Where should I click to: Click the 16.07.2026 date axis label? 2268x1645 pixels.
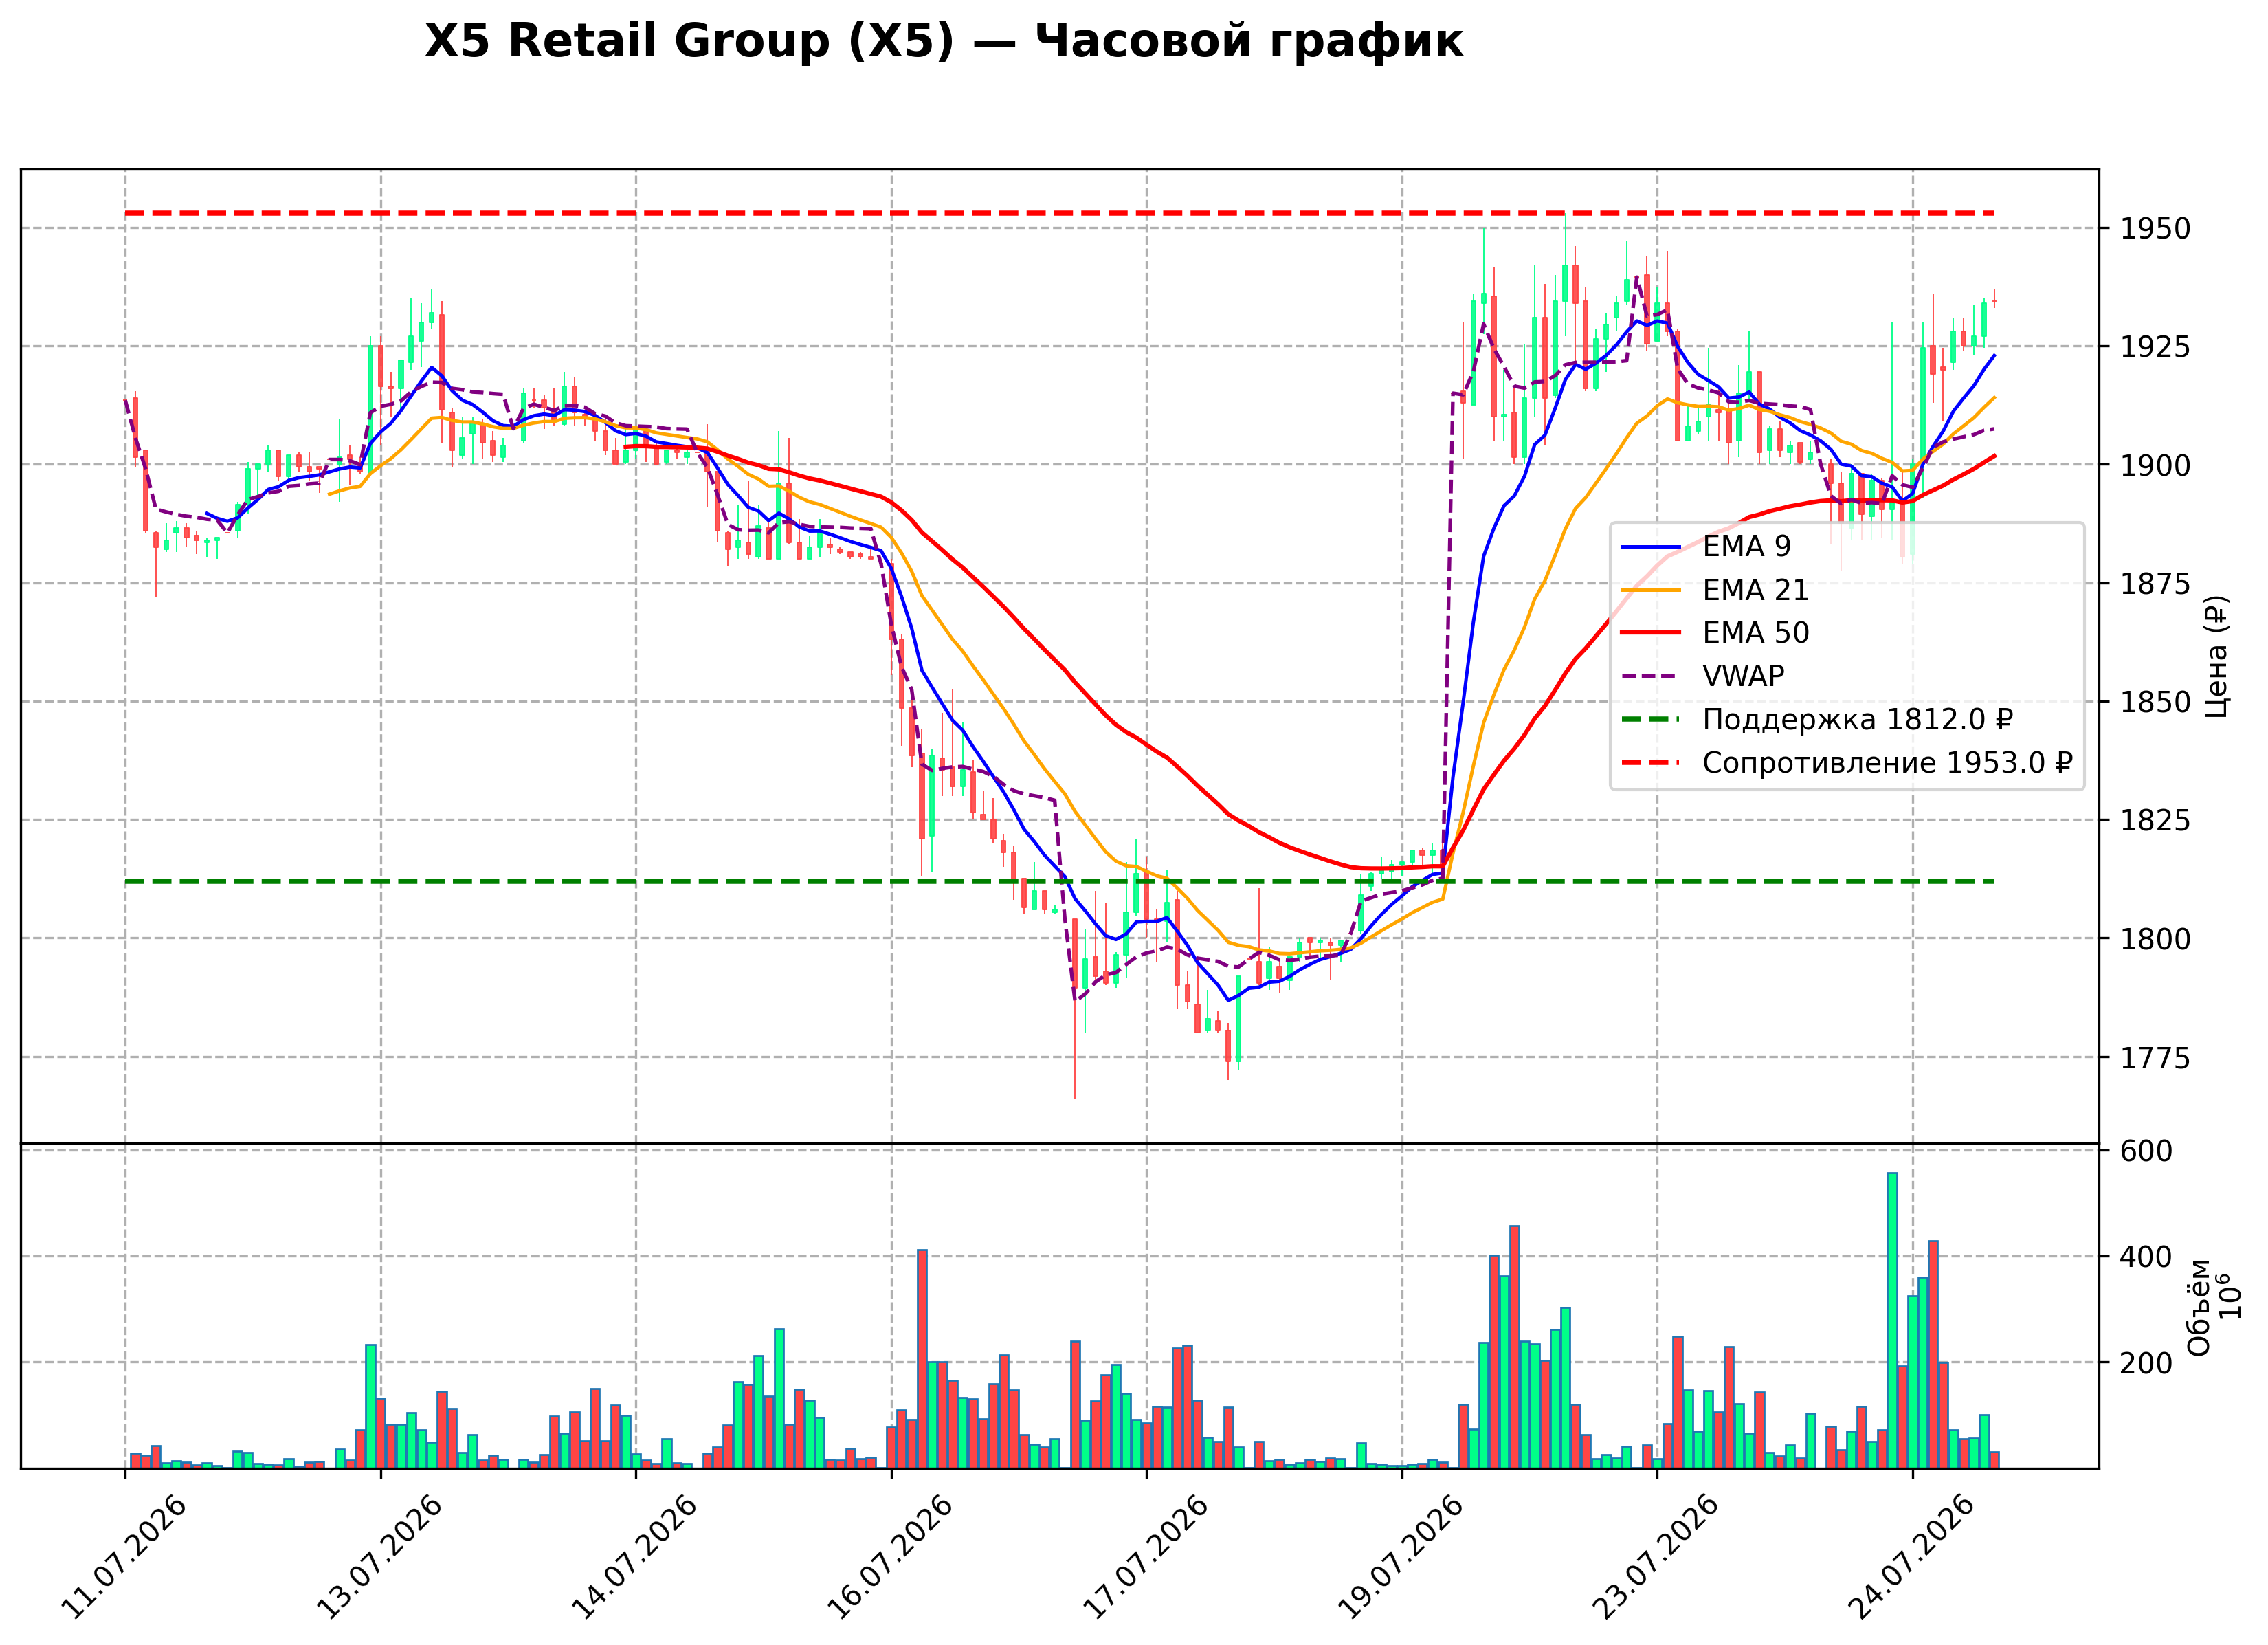[891, 1558]
